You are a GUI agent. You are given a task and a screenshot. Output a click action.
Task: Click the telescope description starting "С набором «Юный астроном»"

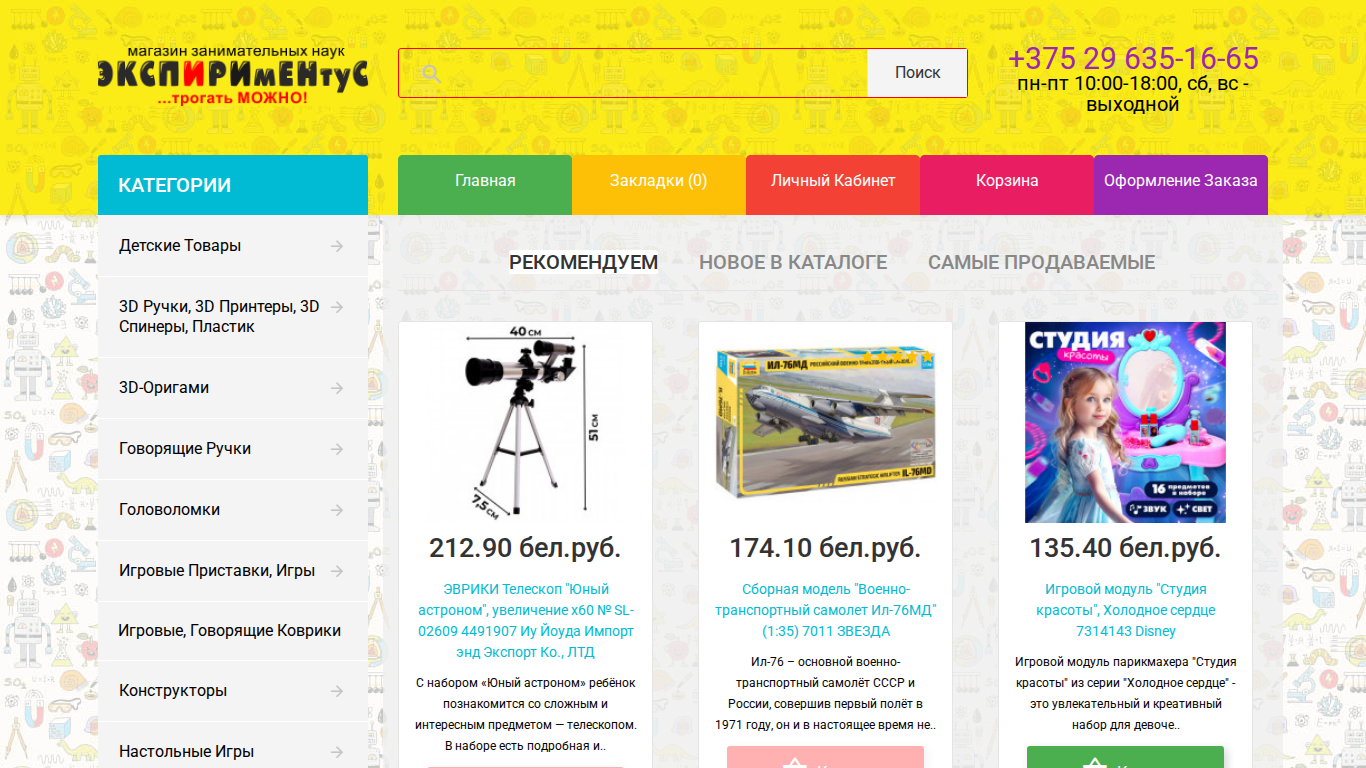pos(526,714)
